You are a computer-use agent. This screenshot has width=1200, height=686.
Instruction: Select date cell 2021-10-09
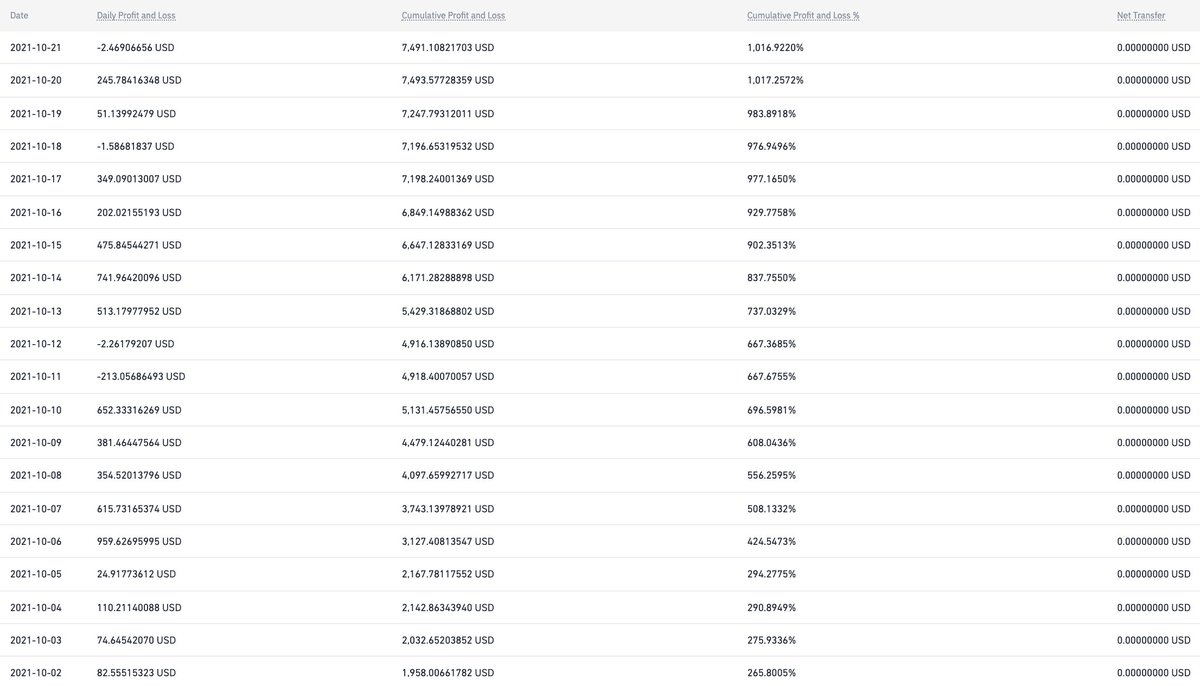point(36,443)
